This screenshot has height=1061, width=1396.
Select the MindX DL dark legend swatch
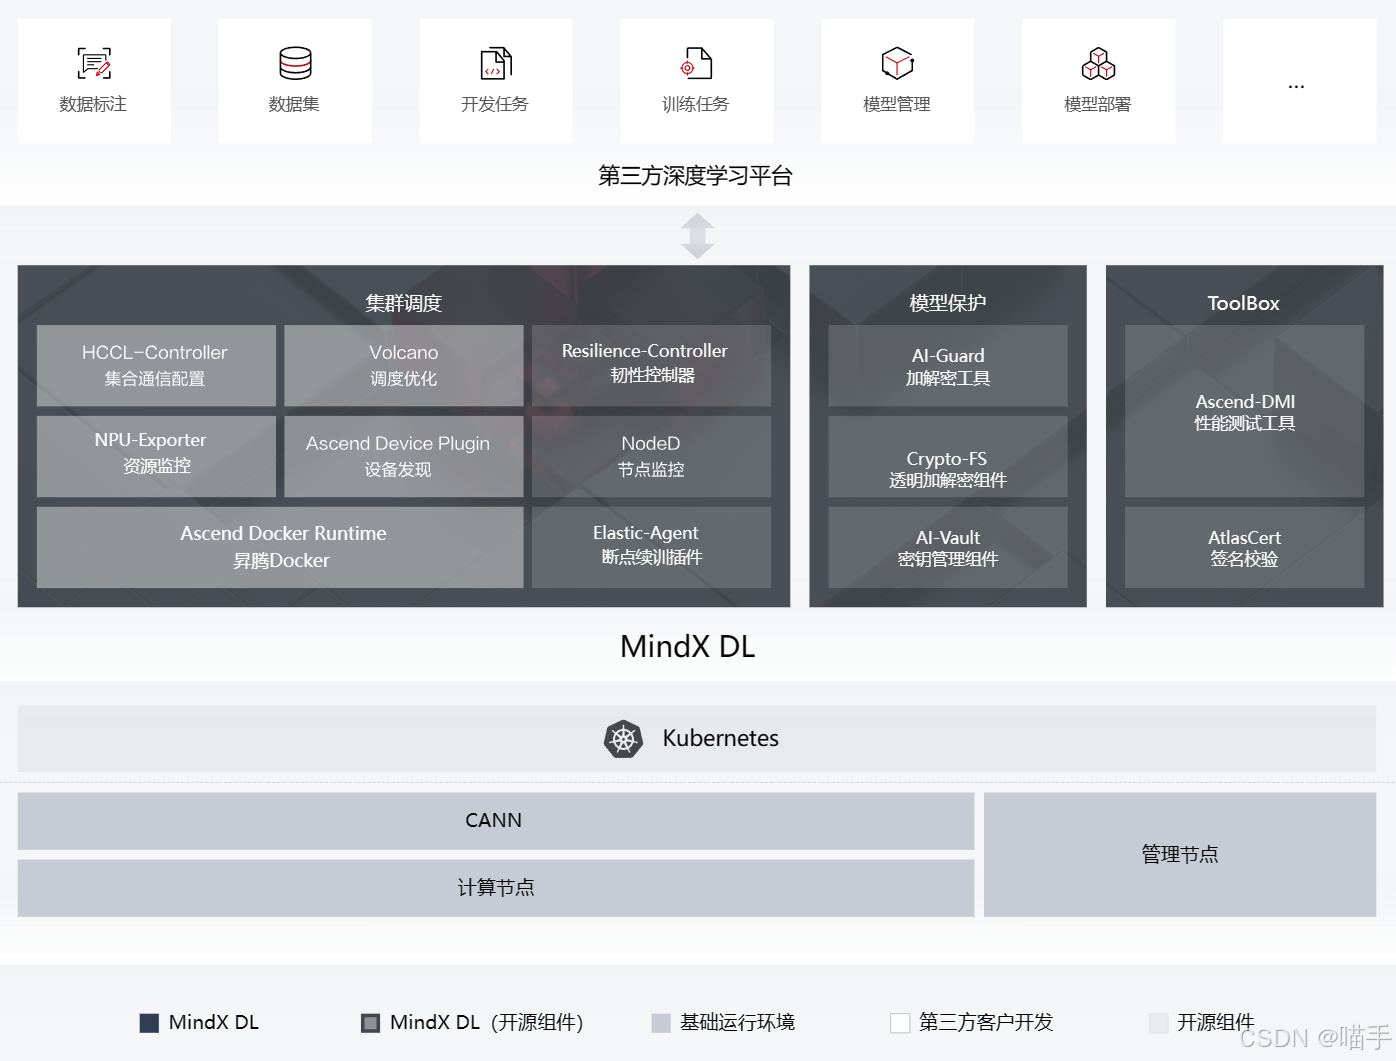pos(149,1023)
